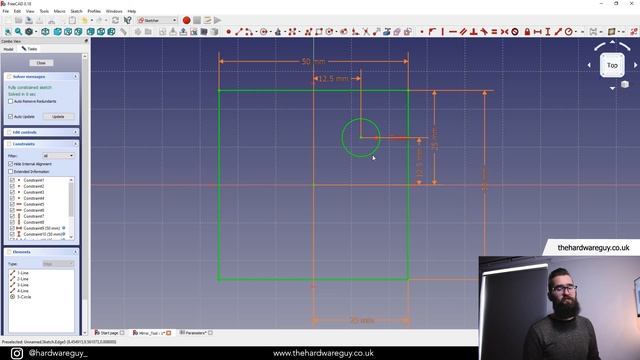Apply the block constraint
This screenshot has width=640, height=360.
(x=515, y=31)
